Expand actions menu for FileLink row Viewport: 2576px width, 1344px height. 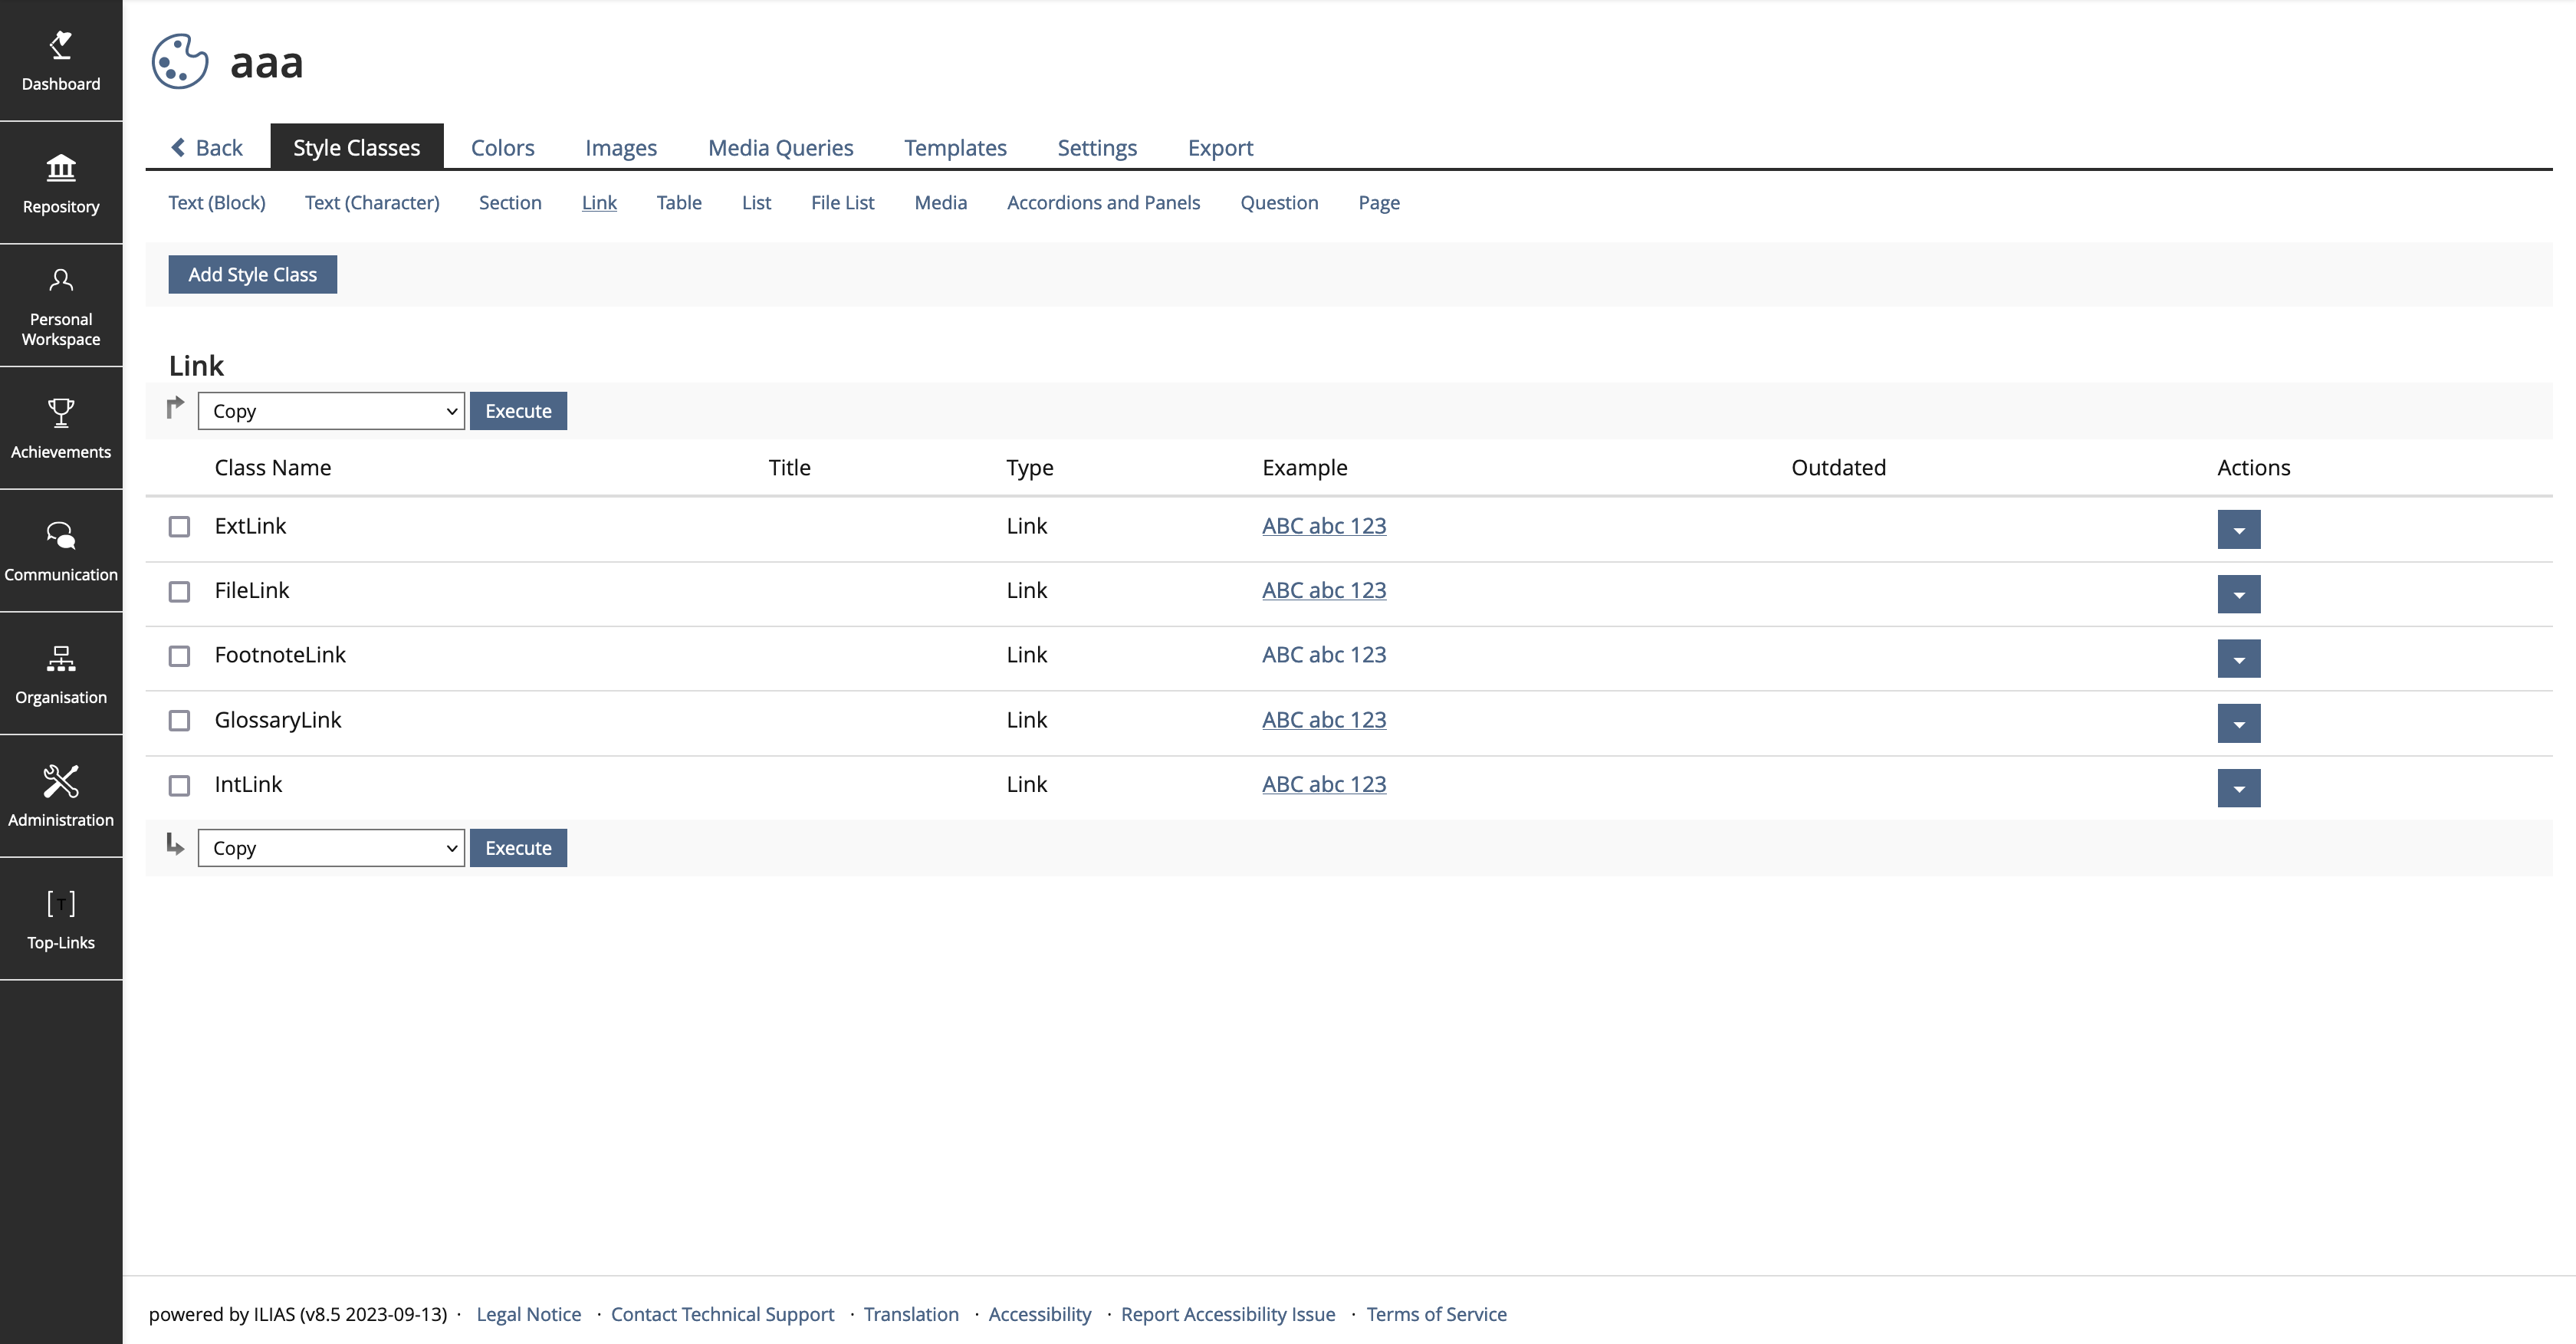coord(2238,594)
